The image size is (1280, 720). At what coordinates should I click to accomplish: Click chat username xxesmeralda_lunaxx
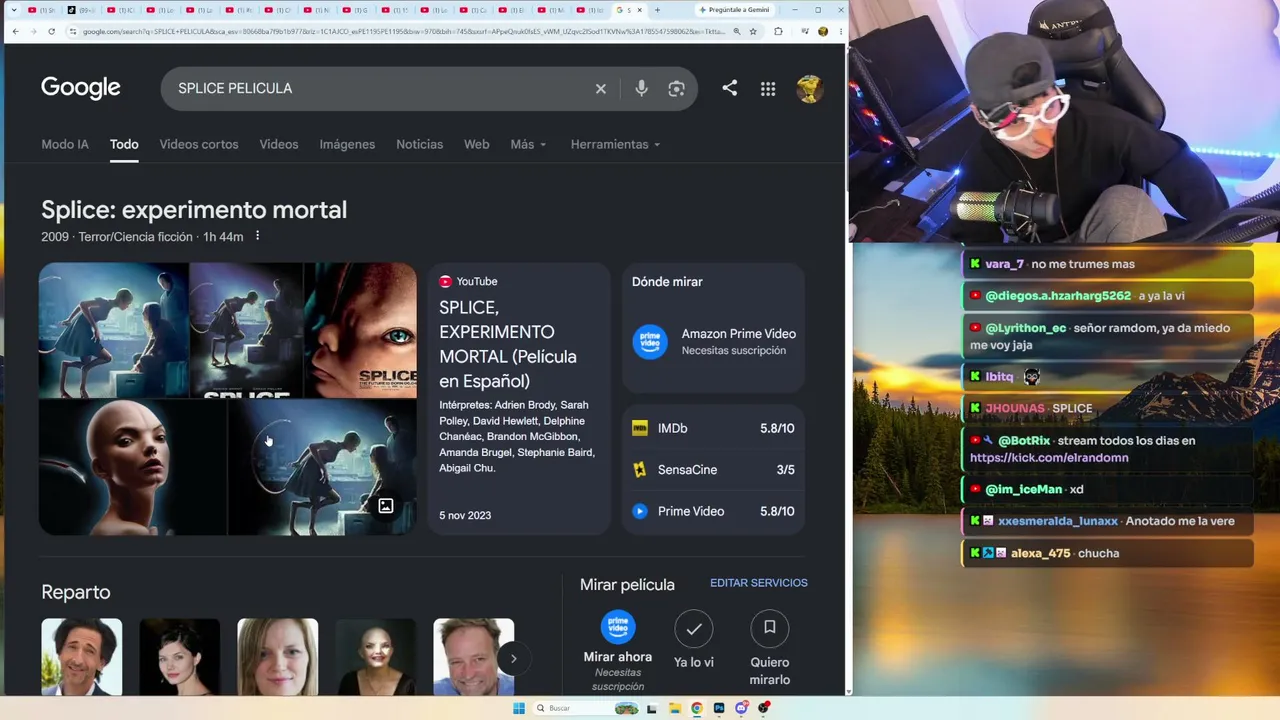tap(1058, 521)
